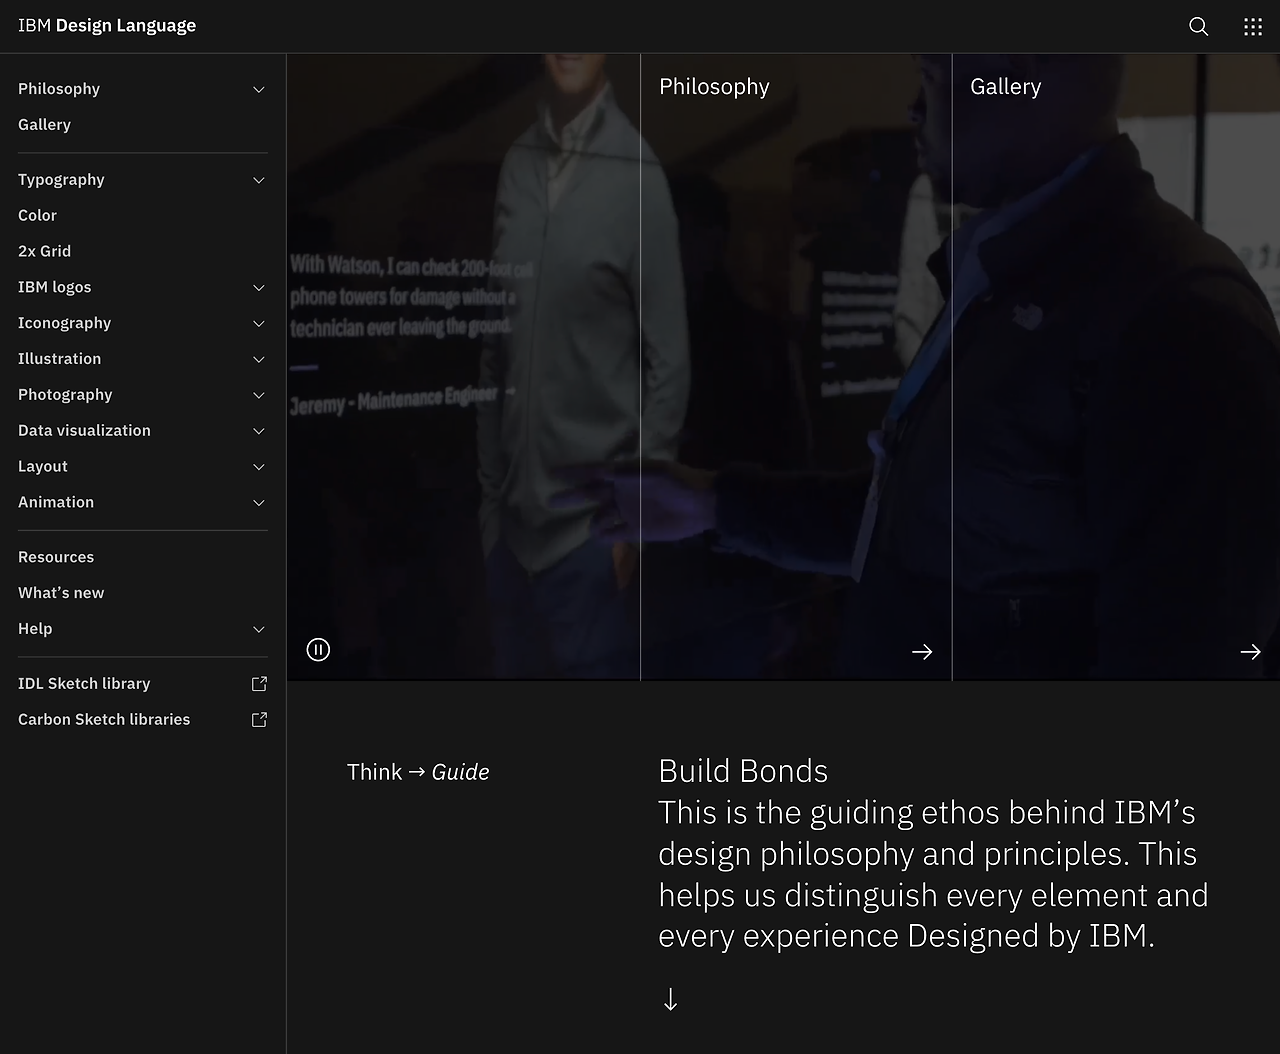Click the downward arrow below Build Bonds text
The height and width of the screenshot is (1054, 1280).
pos(670,999)
